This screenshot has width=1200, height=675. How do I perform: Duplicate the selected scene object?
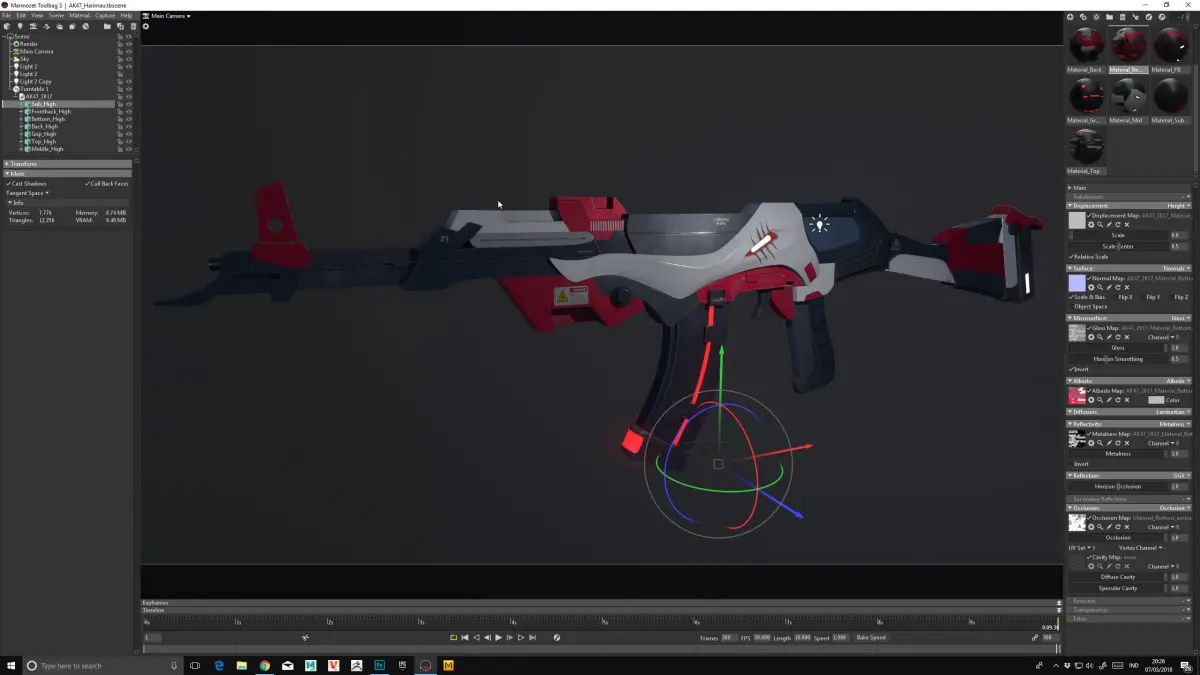tap(120, 26)
